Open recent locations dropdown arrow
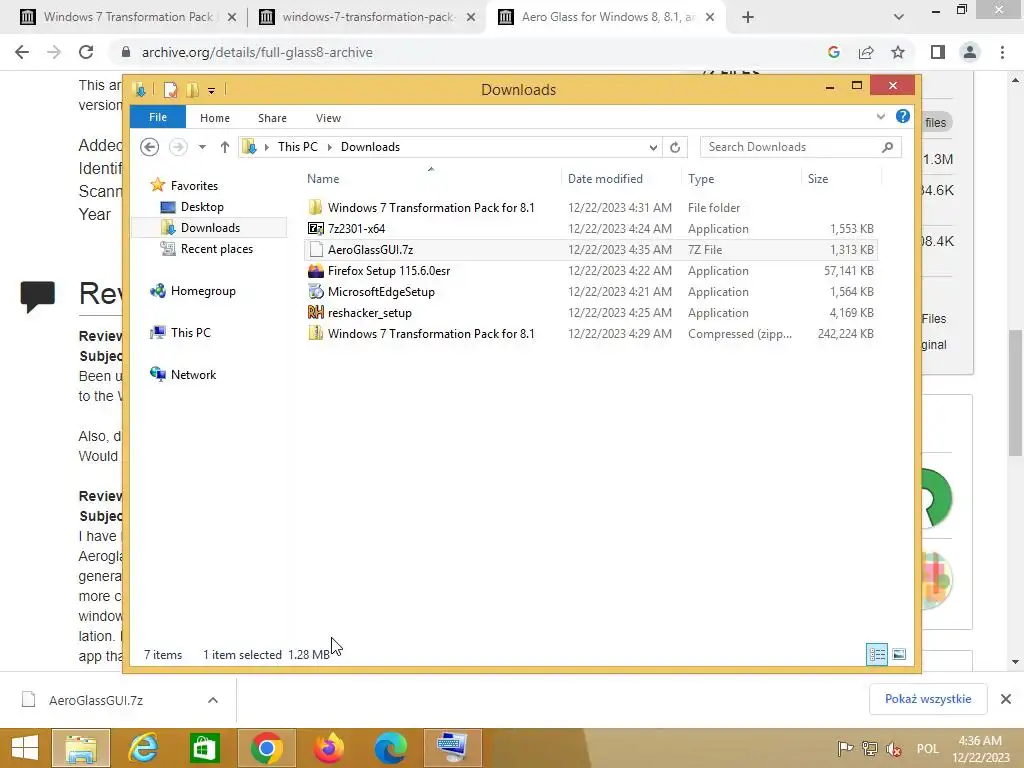 (x=202, y=147)
